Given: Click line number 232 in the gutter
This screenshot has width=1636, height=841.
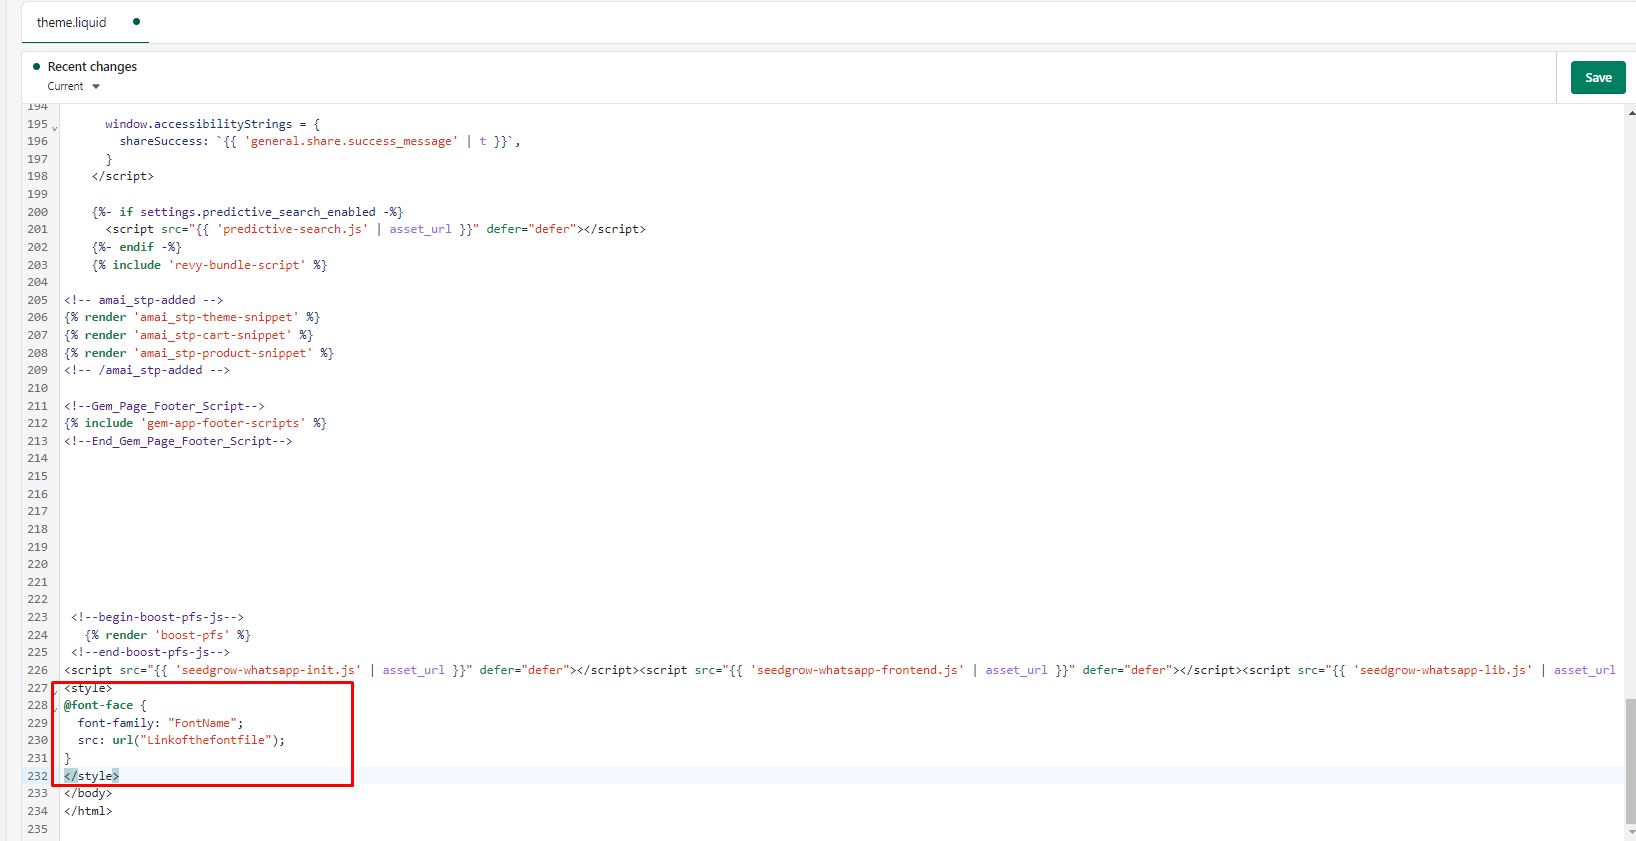Looking at the screenshot, I should [37, 776].
